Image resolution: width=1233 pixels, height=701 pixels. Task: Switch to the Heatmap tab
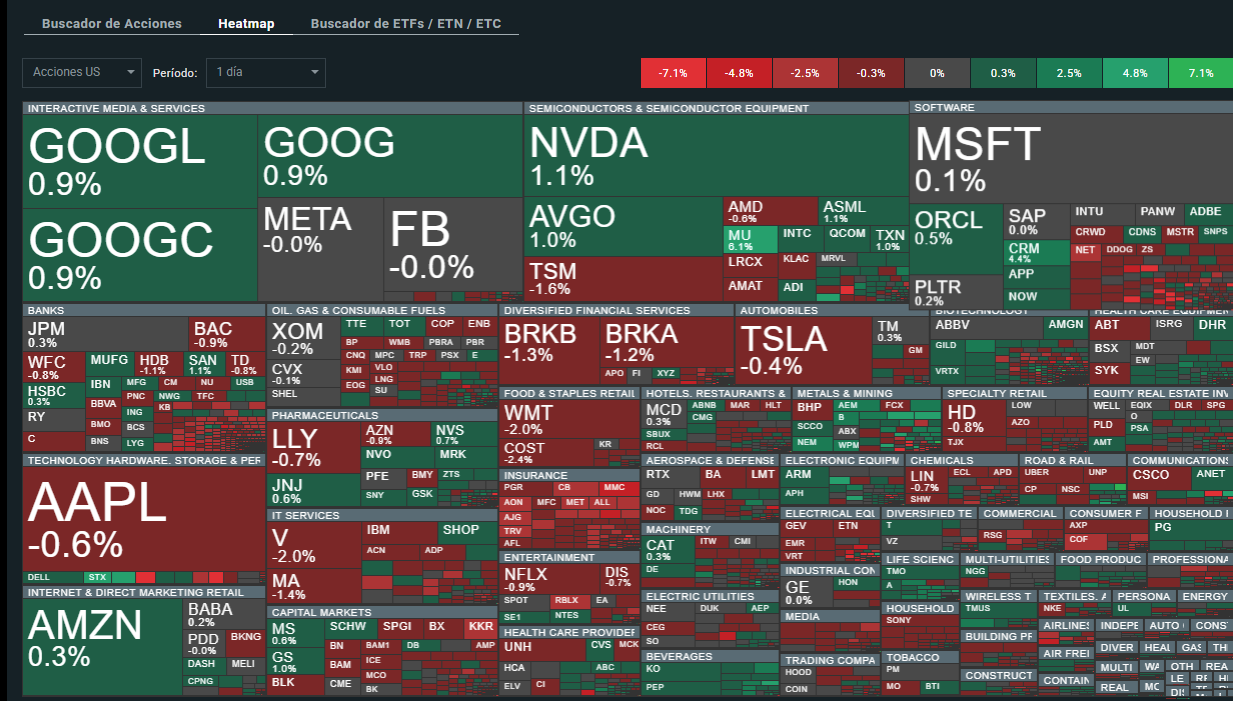point(246,23)
